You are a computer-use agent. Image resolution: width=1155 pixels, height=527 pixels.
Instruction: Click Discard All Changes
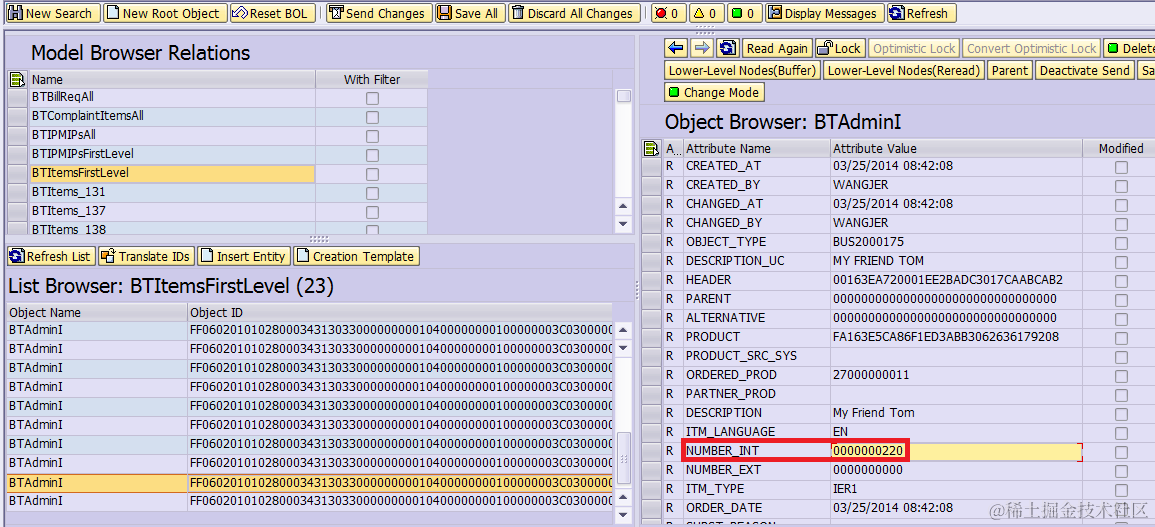[574, 13]
